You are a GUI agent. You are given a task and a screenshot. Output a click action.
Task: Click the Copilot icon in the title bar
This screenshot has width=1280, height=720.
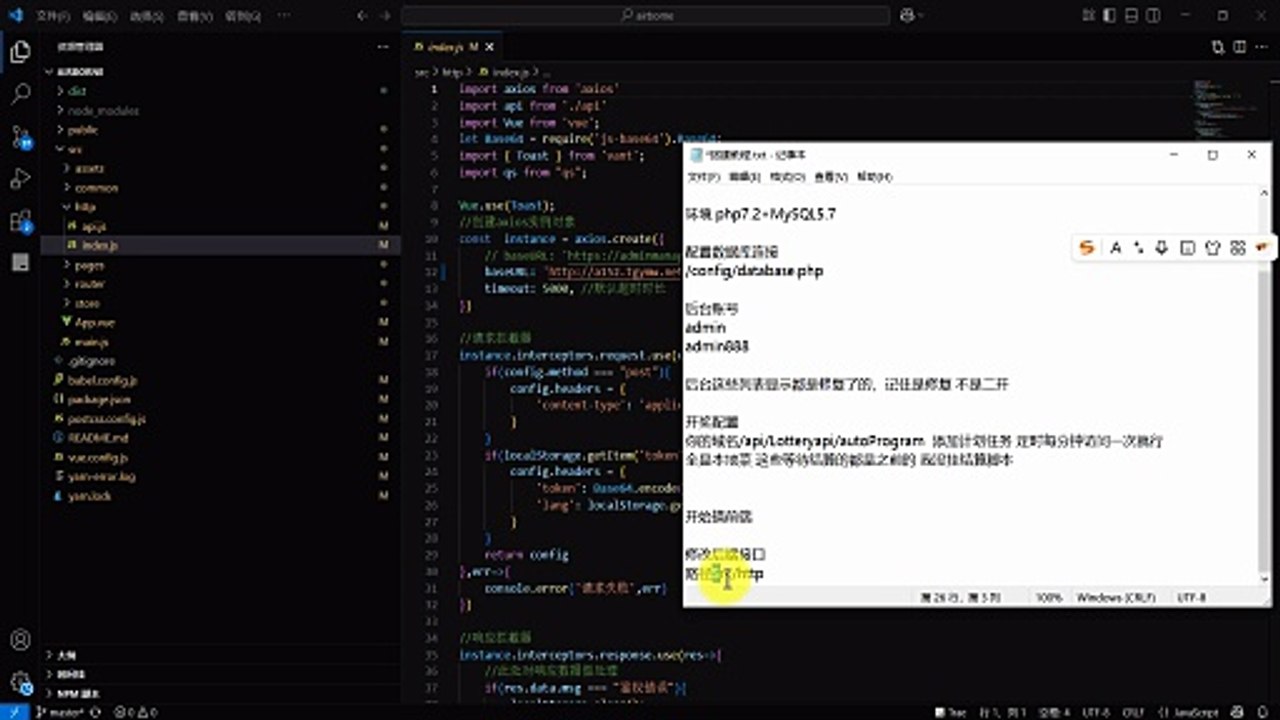click(908, 15)
